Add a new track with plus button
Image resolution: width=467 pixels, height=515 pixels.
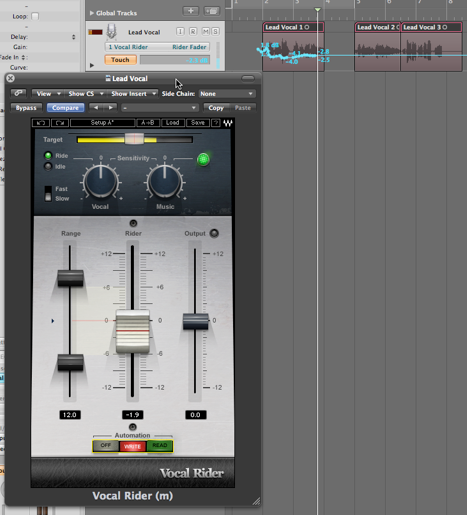[x=190, y=11]
